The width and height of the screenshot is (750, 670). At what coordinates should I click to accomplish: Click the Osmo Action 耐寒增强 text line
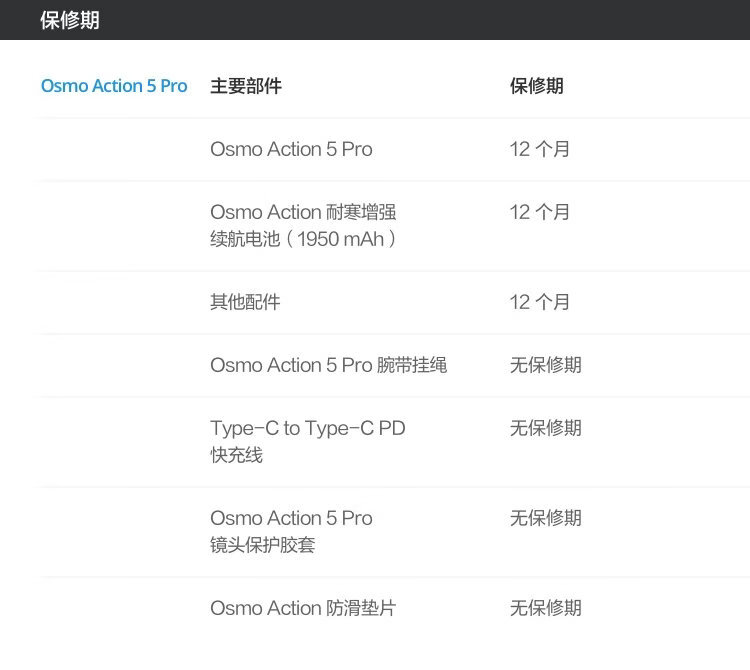click(303, 212)
